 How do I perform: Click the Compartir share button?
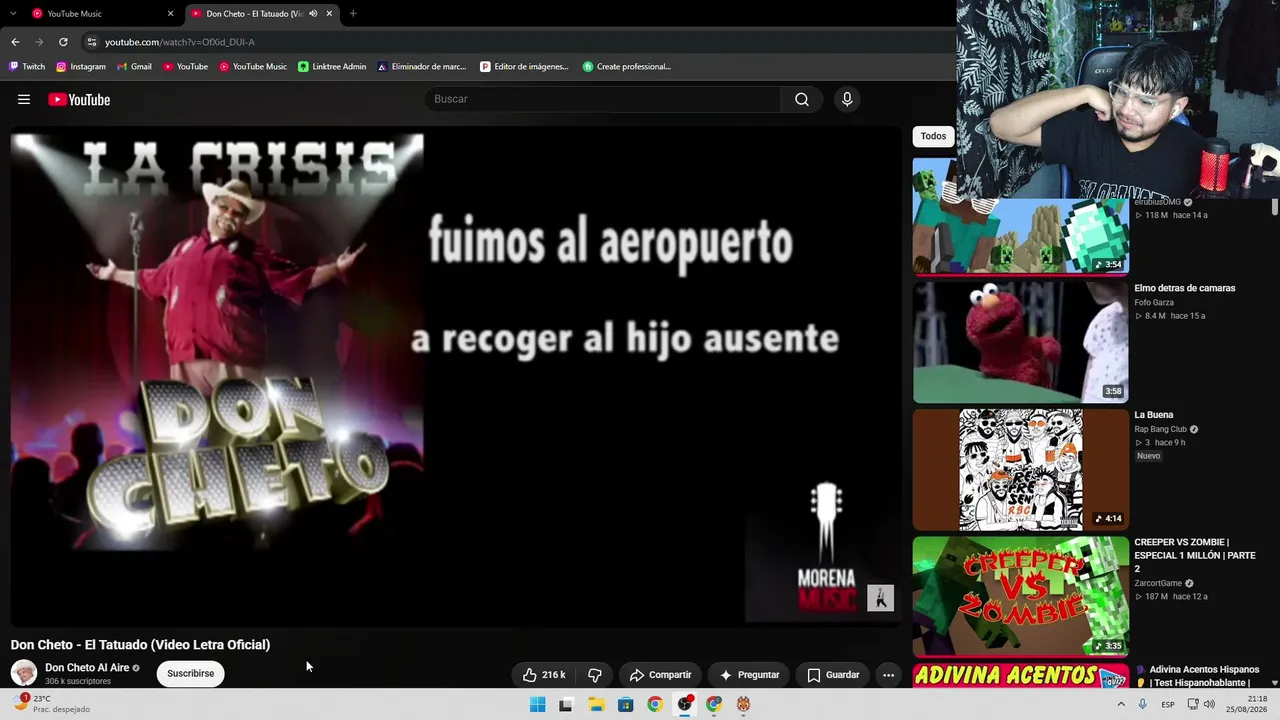[660, 675]
